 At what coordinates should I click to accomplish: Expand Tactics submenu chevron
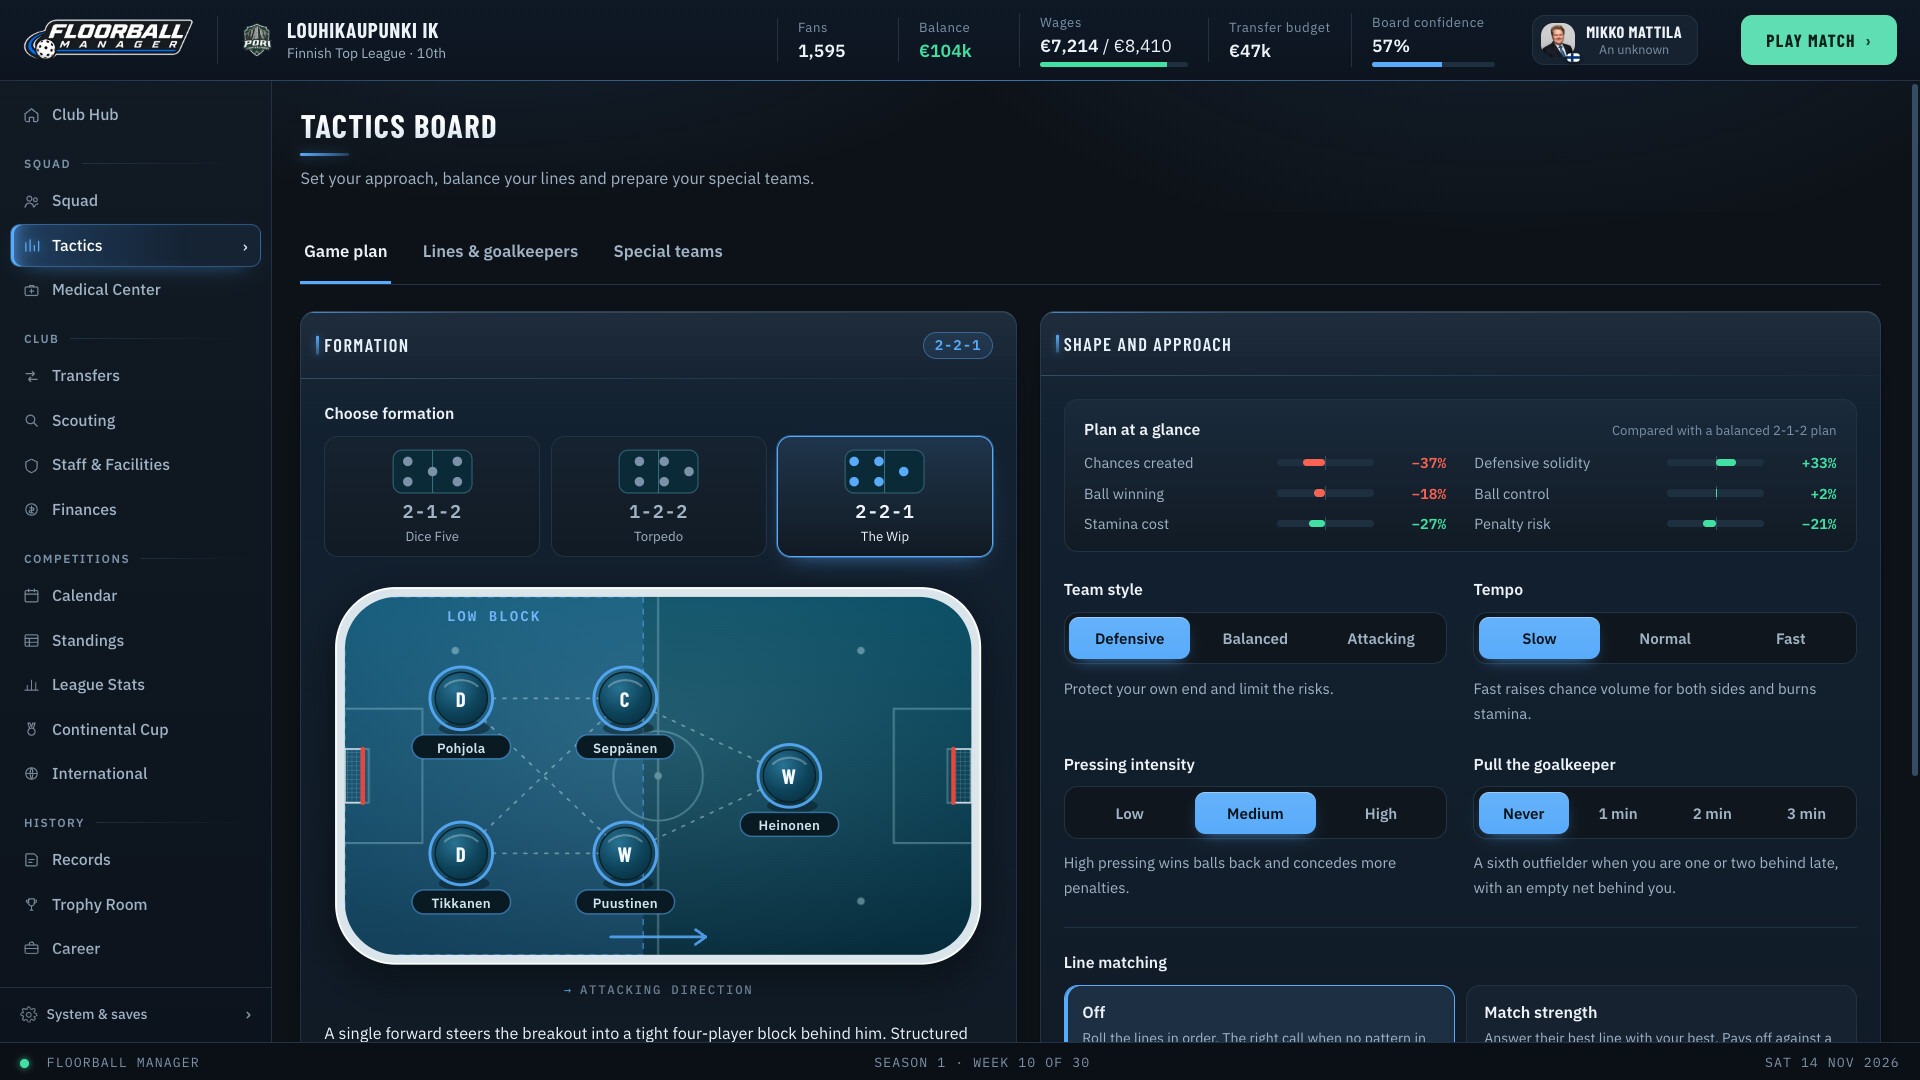pos(245,247)
